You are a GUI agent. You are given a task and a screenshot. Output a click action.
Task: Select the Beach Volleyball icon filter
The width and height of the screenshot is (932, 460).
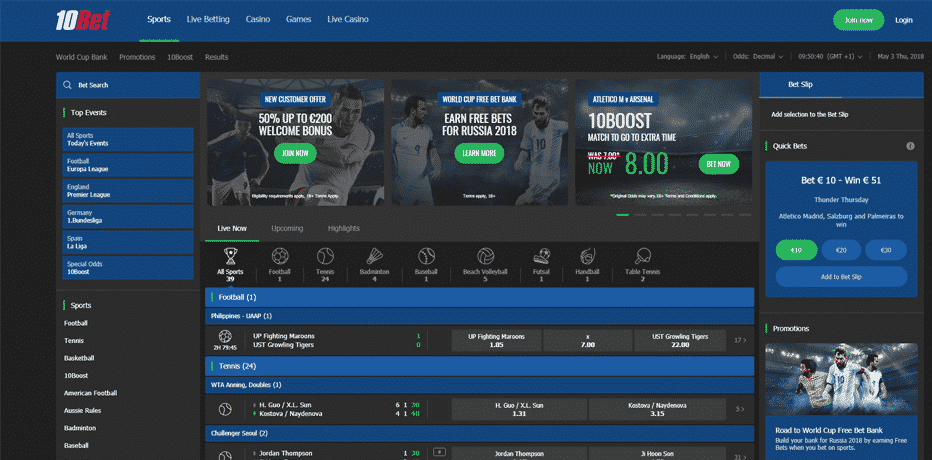(x=485, y=256)
